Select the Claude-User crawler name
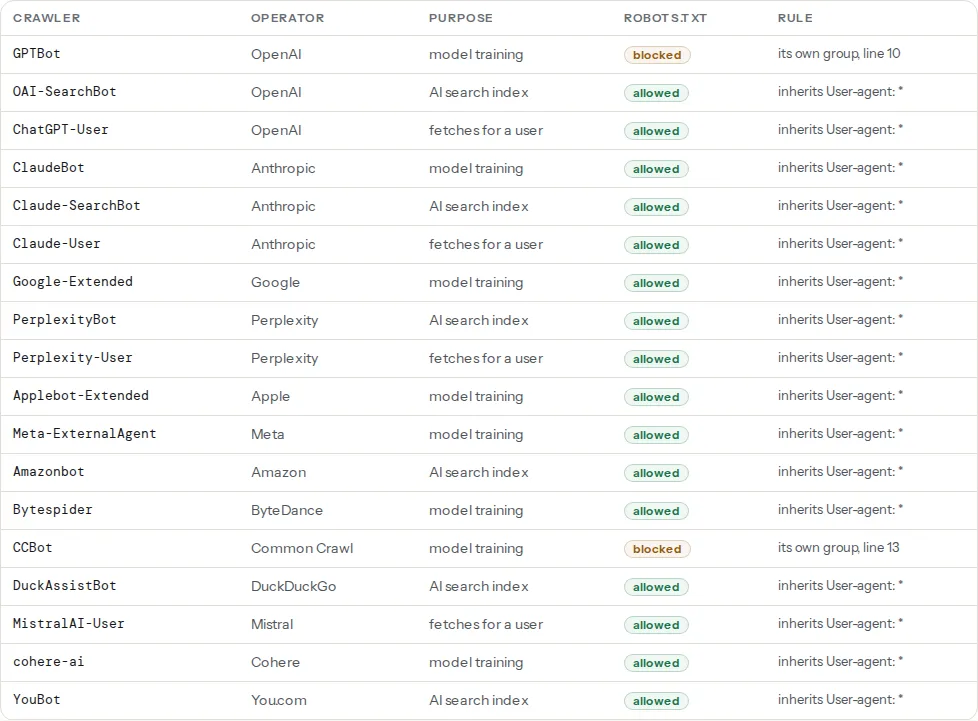The image size is (978, 721). point(57,244)
